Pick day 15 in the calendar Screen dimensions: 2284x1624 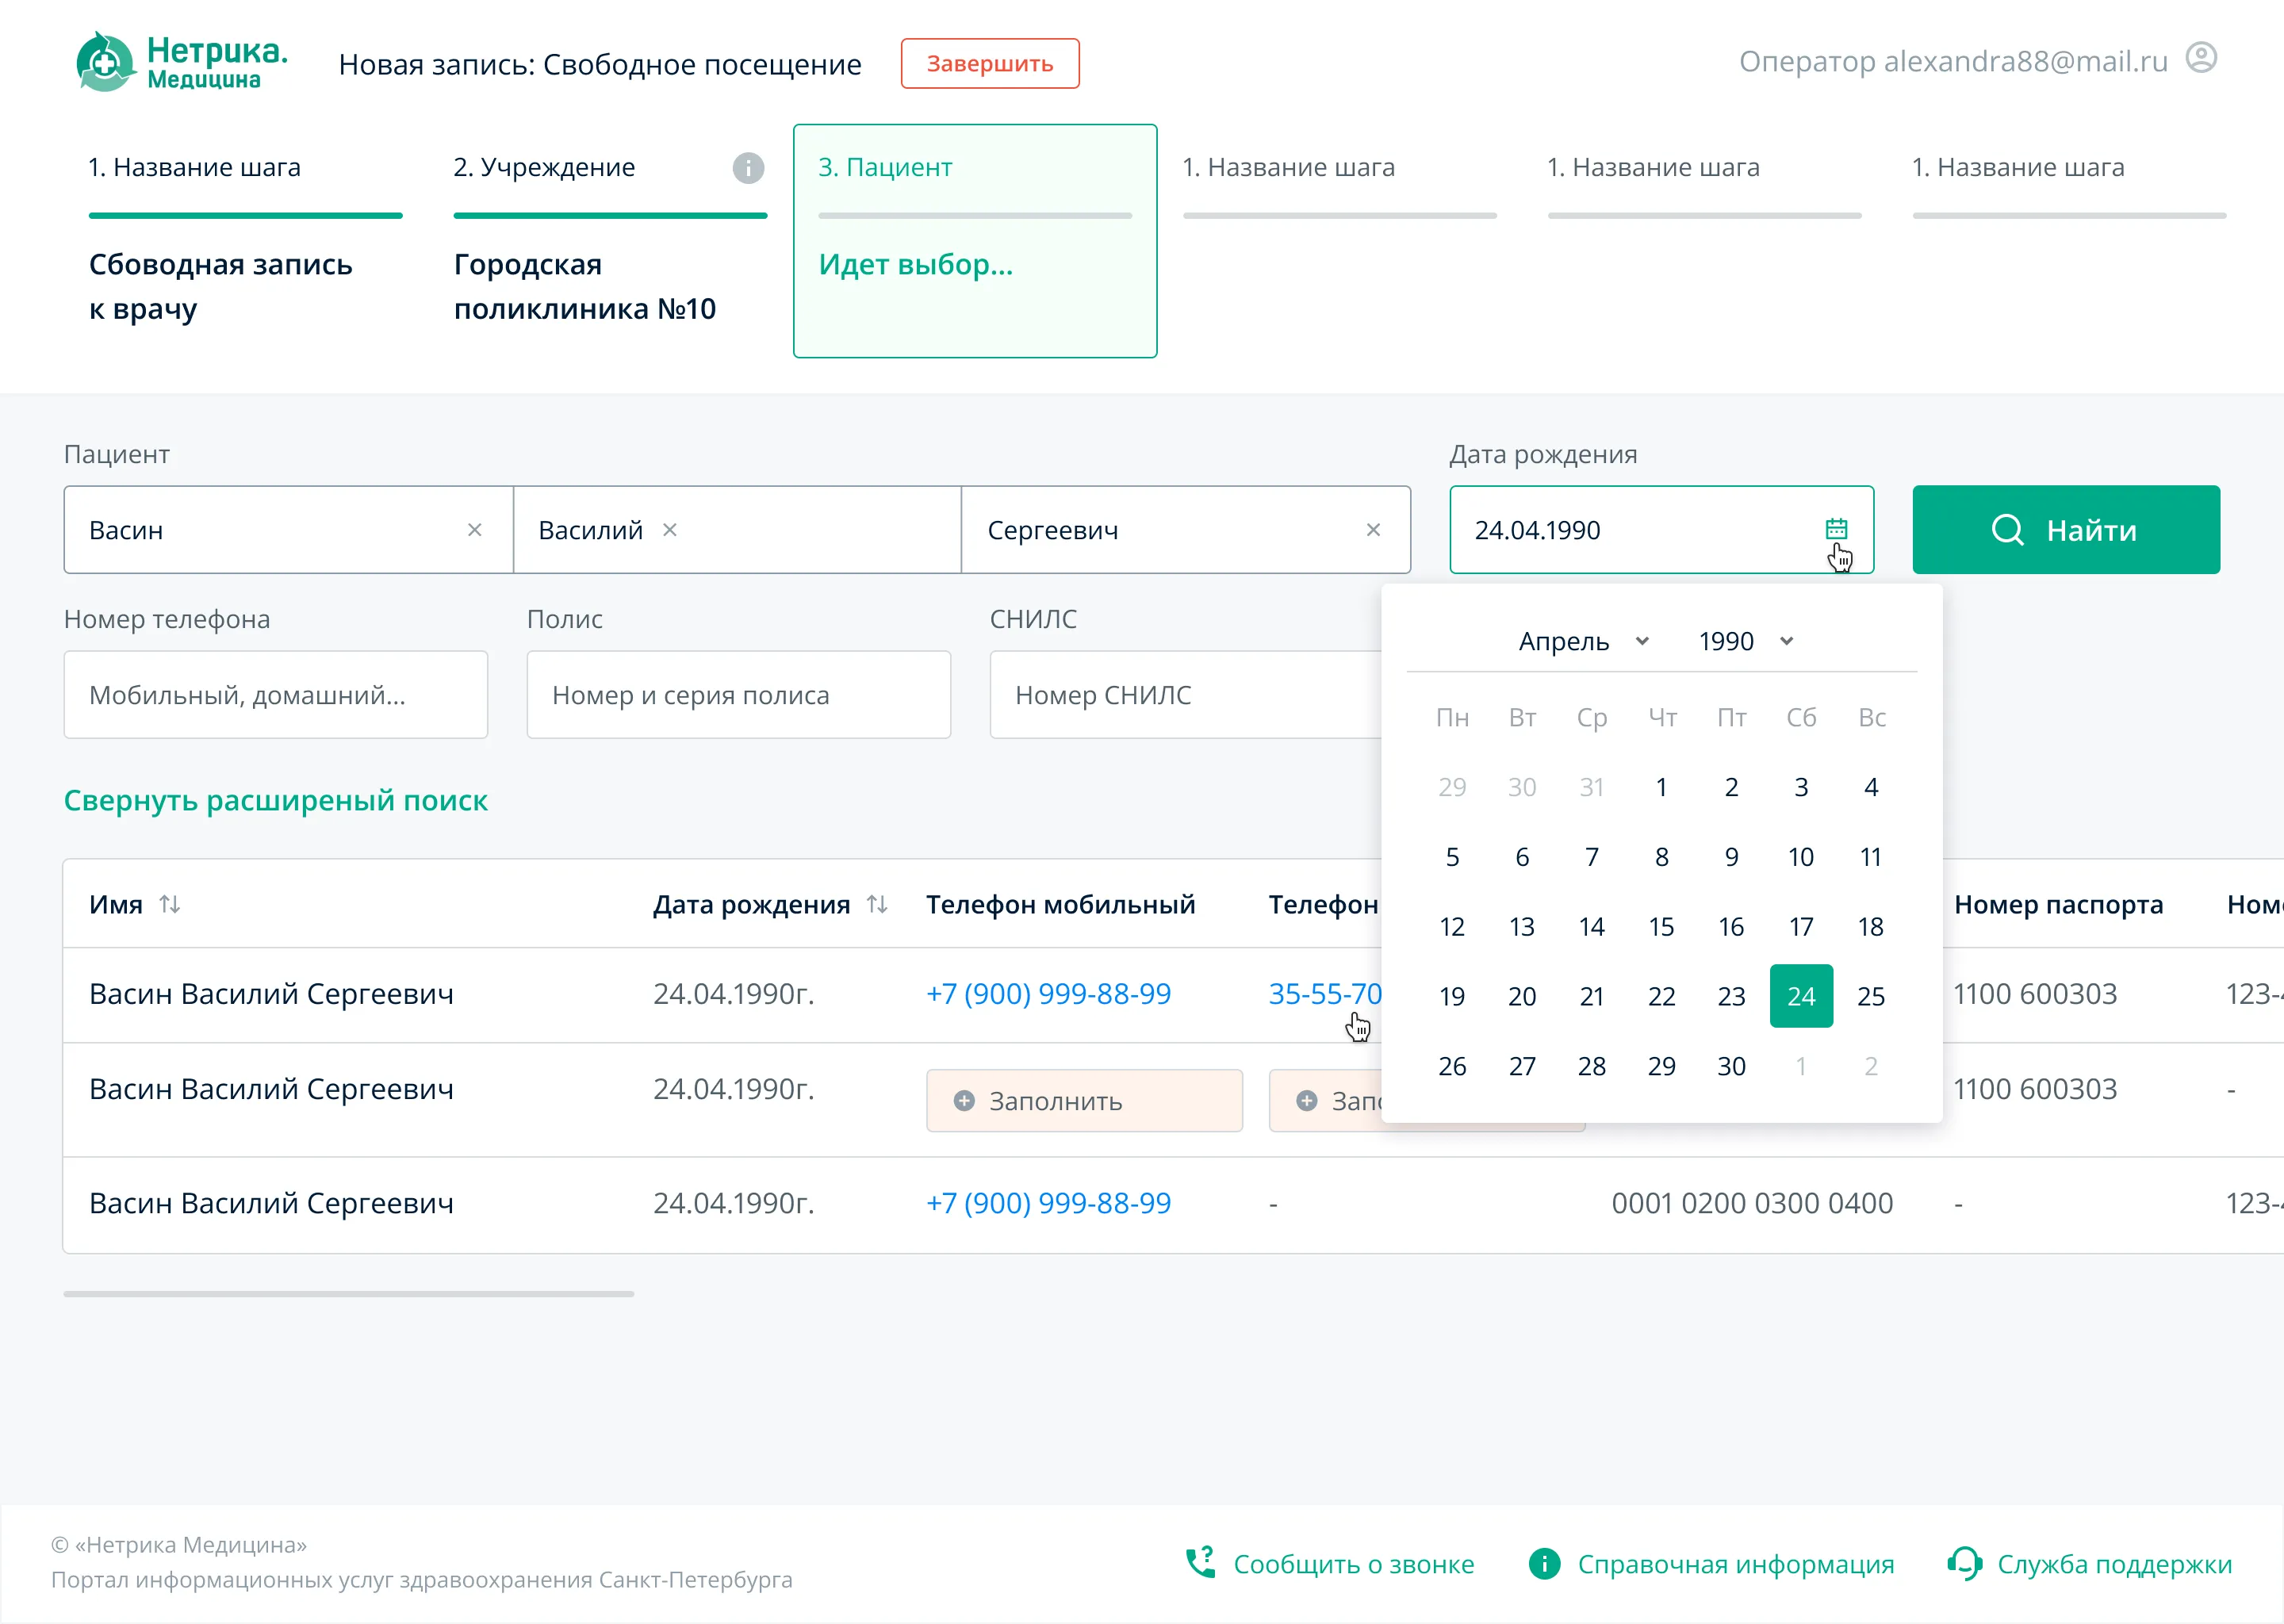pyautogui.click(x=1661, y=926)
